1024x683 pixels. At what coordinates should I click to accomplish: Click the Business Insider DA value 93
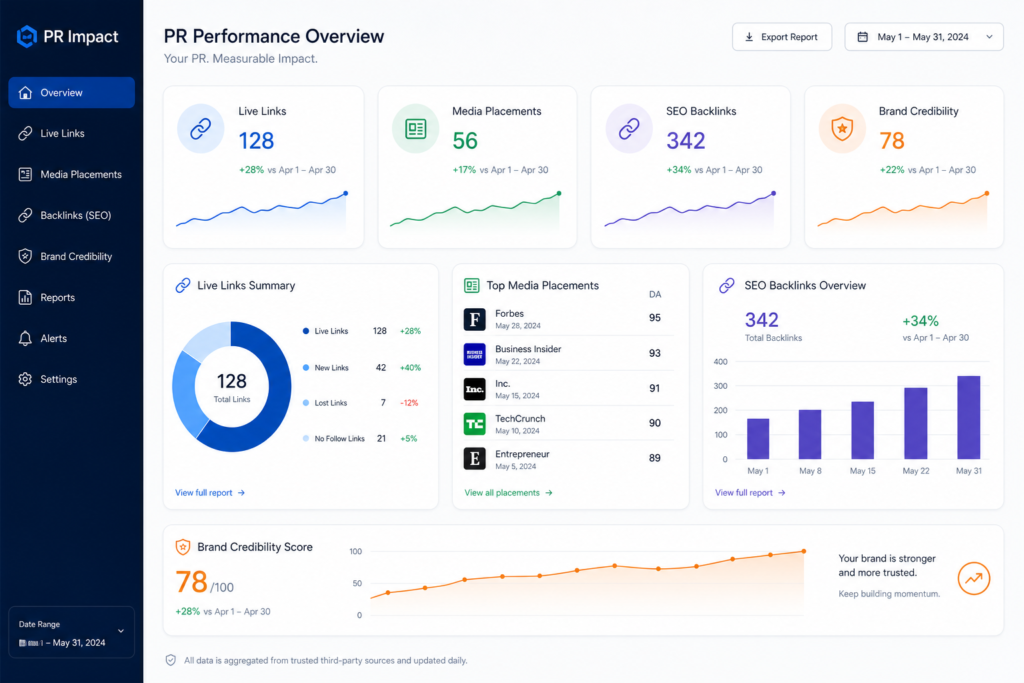654,353
